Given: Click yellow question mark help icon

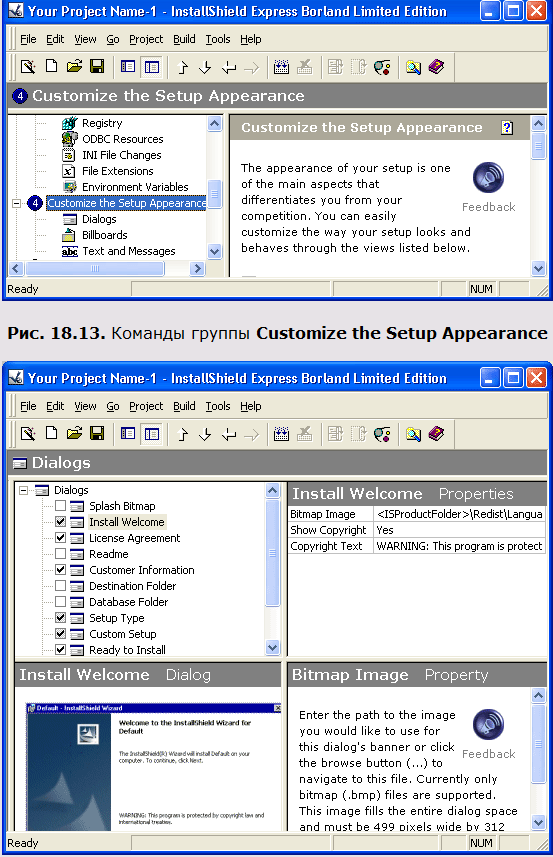Looking at the screenshot, I should coord(507,128).
